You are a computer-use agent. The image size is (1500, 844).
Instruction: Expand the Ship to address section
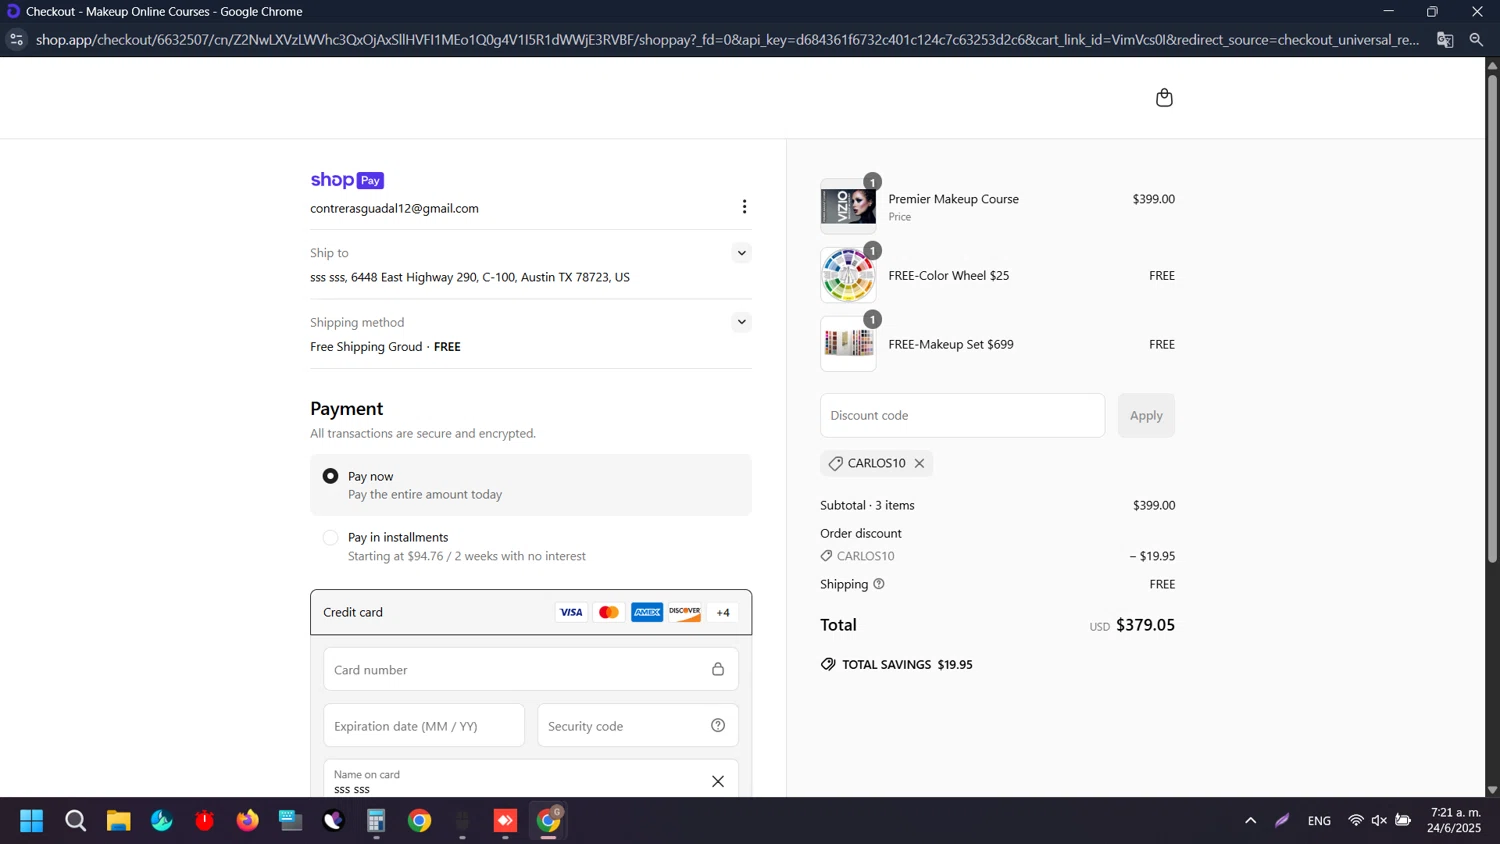pyautogui.click(x=741, y=253)
